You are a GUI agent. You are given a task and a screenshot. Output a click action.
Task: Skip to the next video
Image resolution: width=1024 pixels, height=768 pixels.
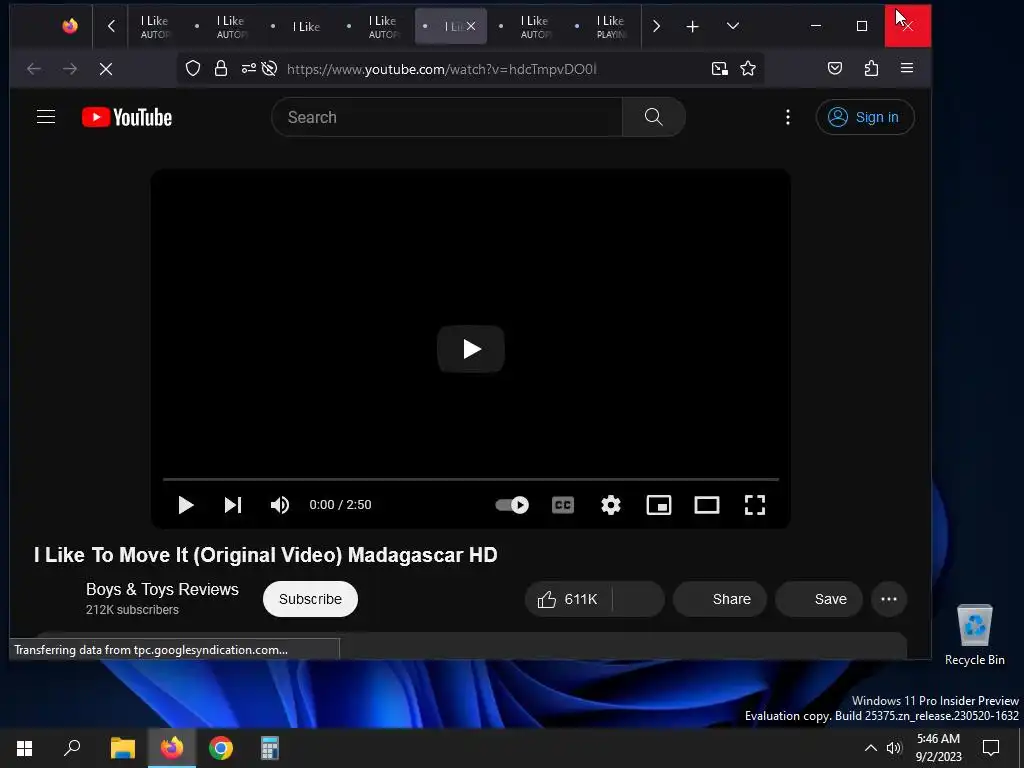click(233, 505)
